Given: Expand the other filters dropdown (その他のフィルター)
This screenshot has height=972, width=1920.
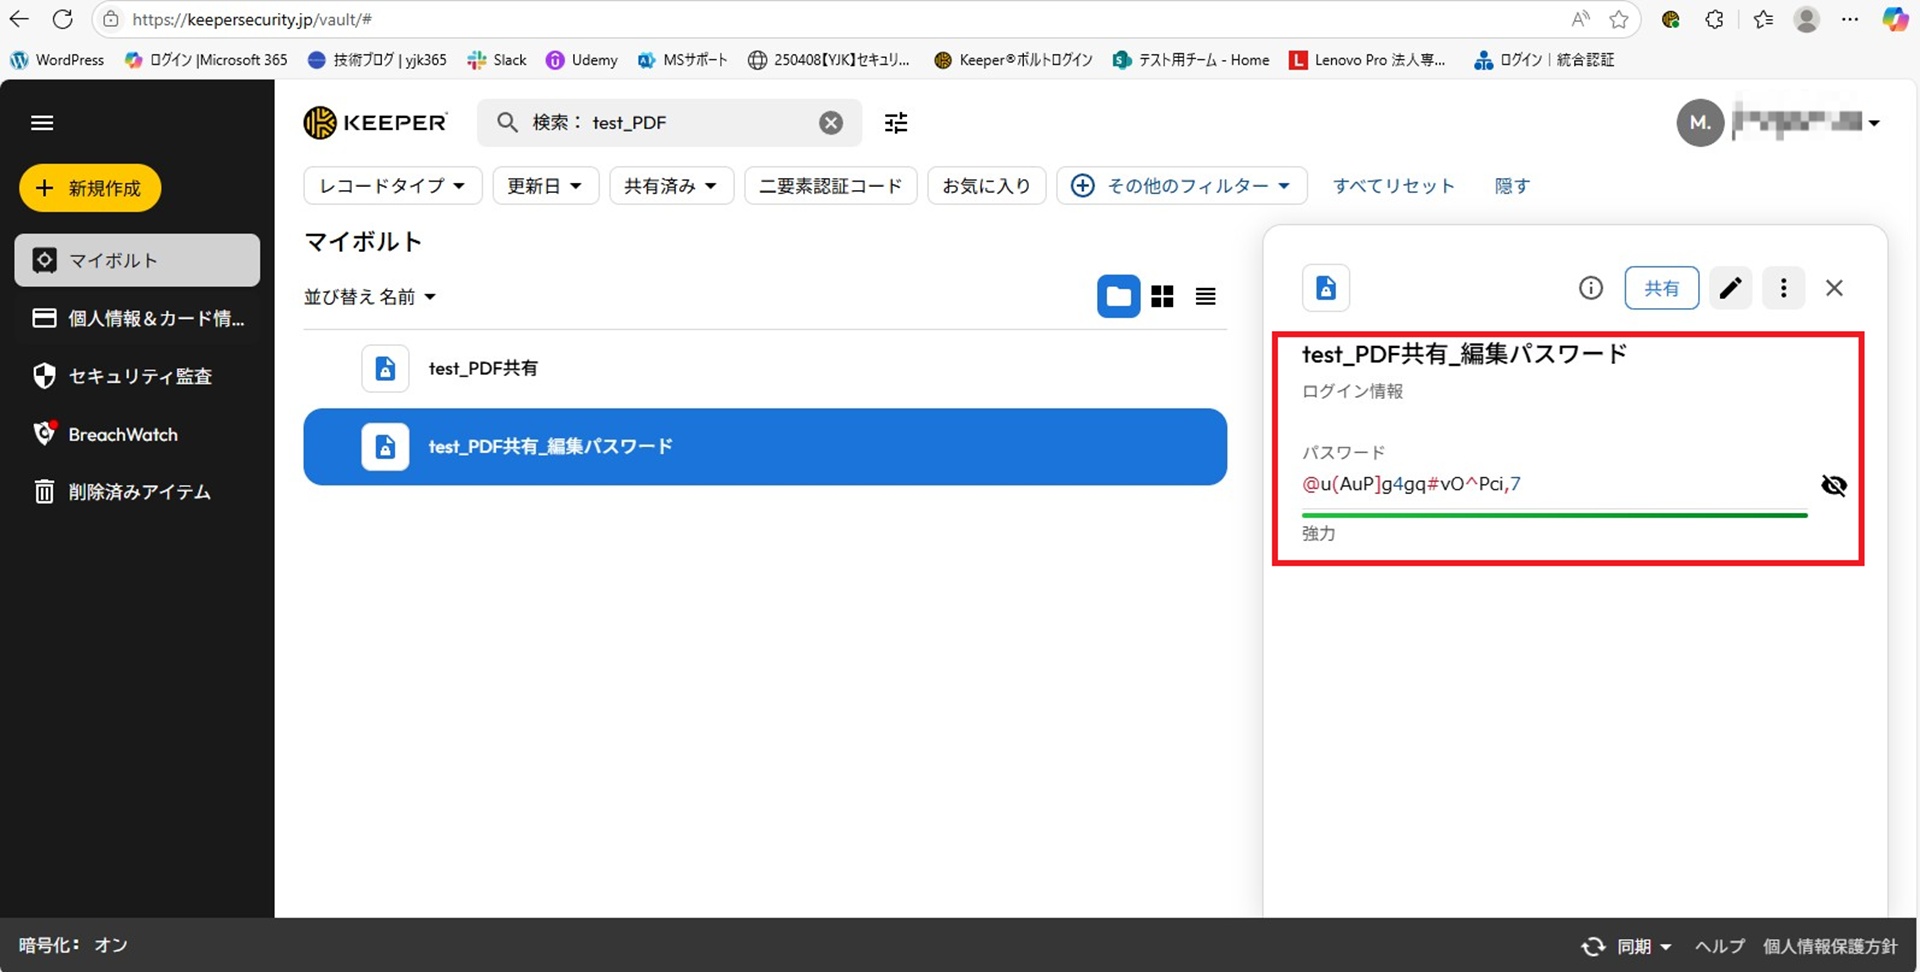Looking at the screenshot, I should [x=1182, y=186].
